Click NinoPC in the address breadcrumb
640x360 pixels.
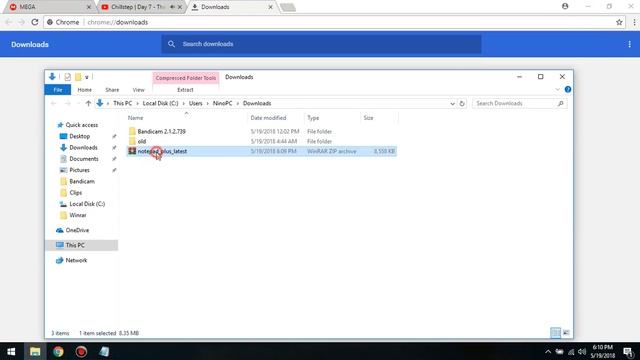pyautogui.click(x=222, y=104)
